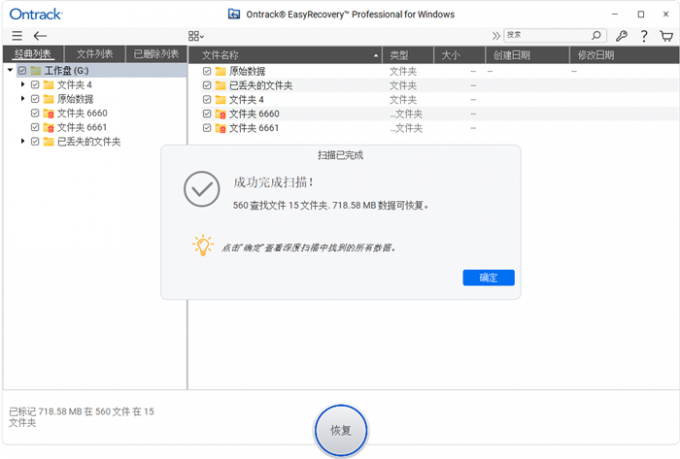Image resolution: width=680 pixels, height=459 pixels.
Task: Sort by 创建日期 column header
Action: click(527, 55)
